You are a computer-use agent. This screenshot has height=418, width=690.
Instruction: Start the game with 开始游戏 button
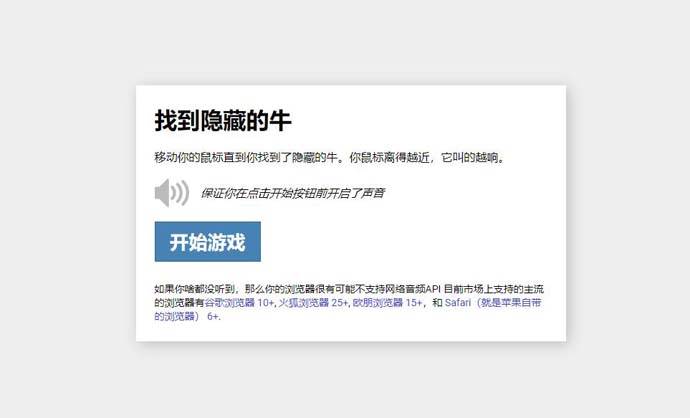(208, 242)
